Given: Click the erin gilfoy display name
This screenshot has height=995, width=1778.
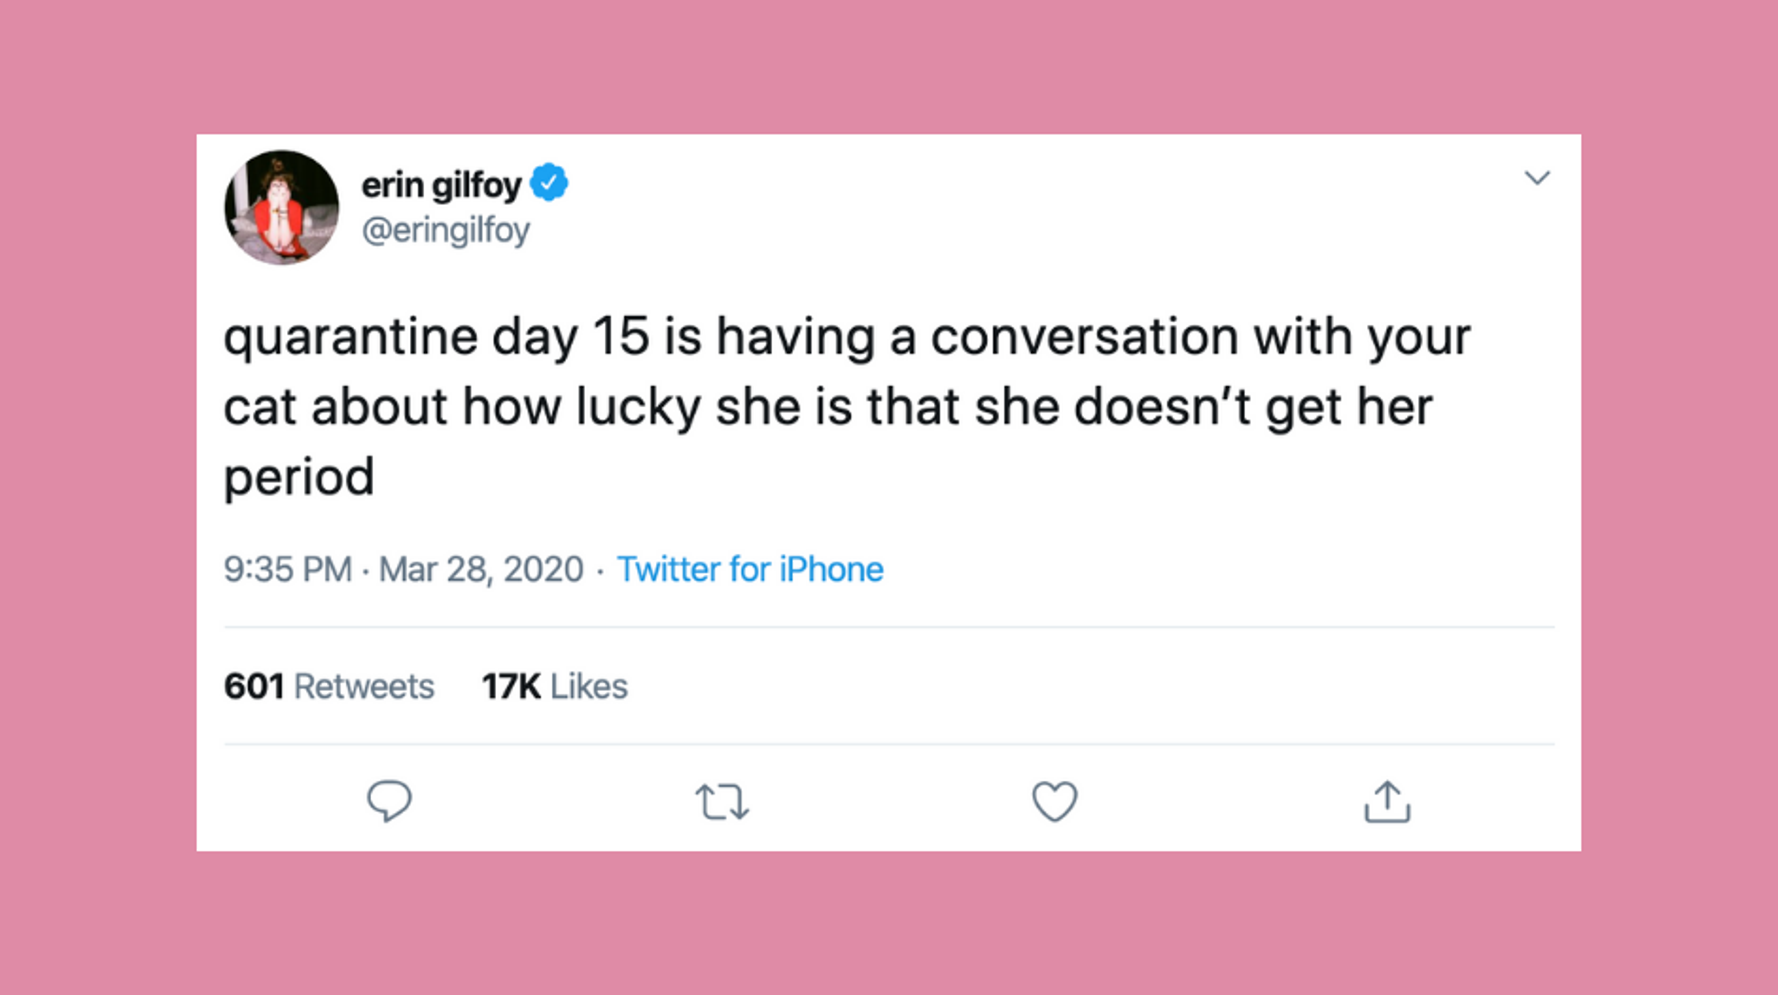Looking at the screenshot, I should point(441,185).
